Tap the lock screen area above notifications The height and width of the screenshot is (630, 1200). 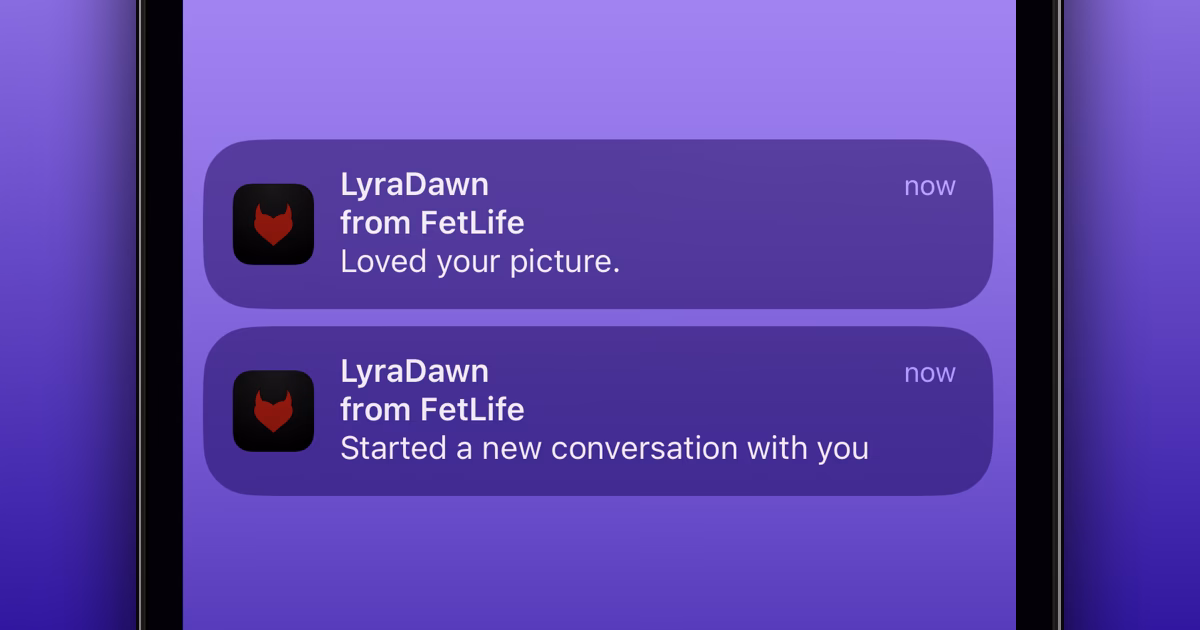pos(600,70)
